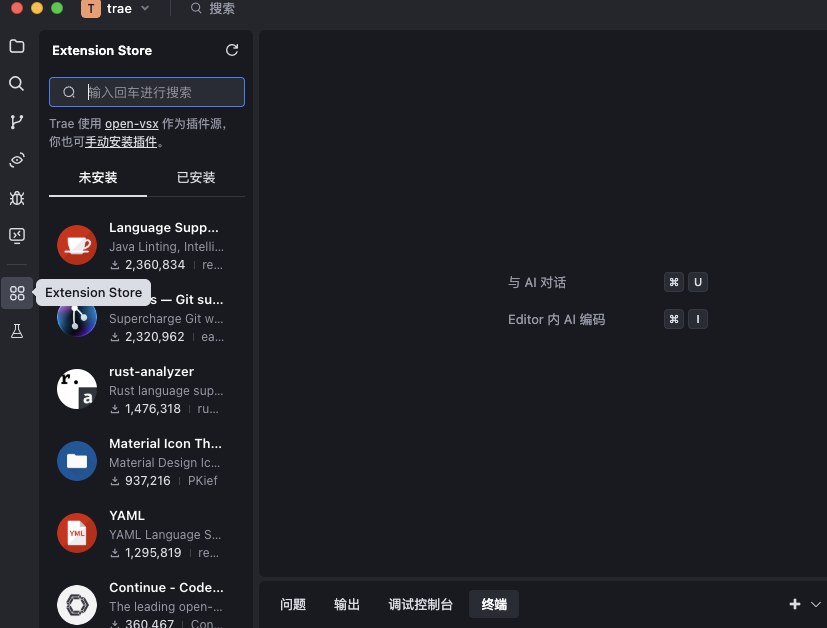Open the eye preview sidebar icon

(x=17, y=160)
